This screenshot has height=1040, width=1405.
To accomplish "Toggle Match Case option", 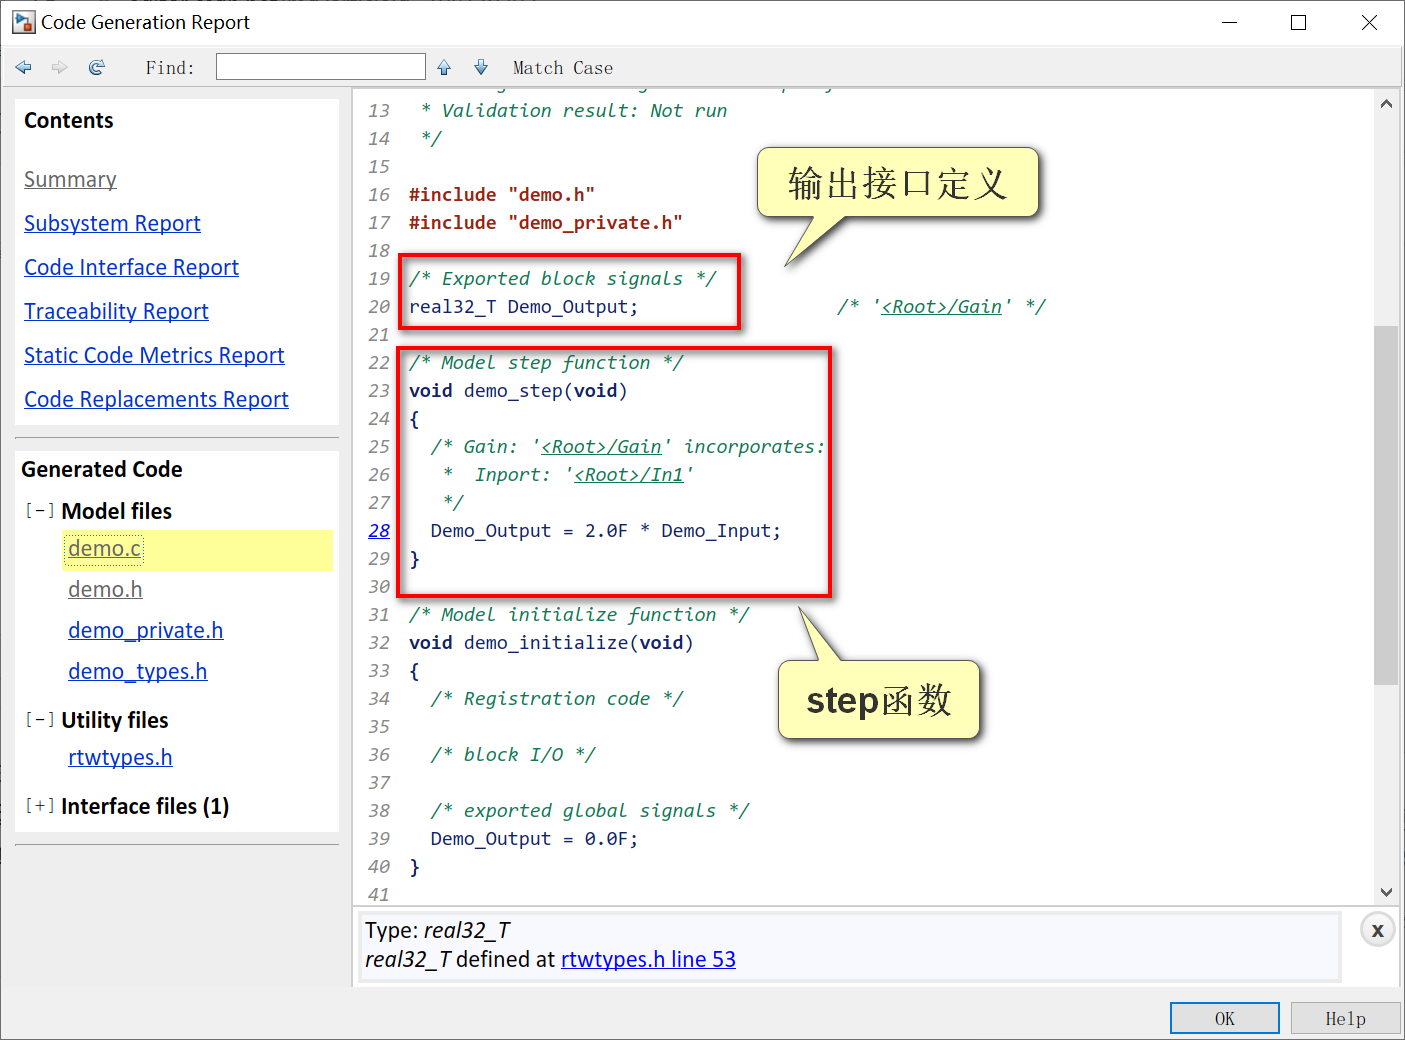I will [x=563, y=68].
